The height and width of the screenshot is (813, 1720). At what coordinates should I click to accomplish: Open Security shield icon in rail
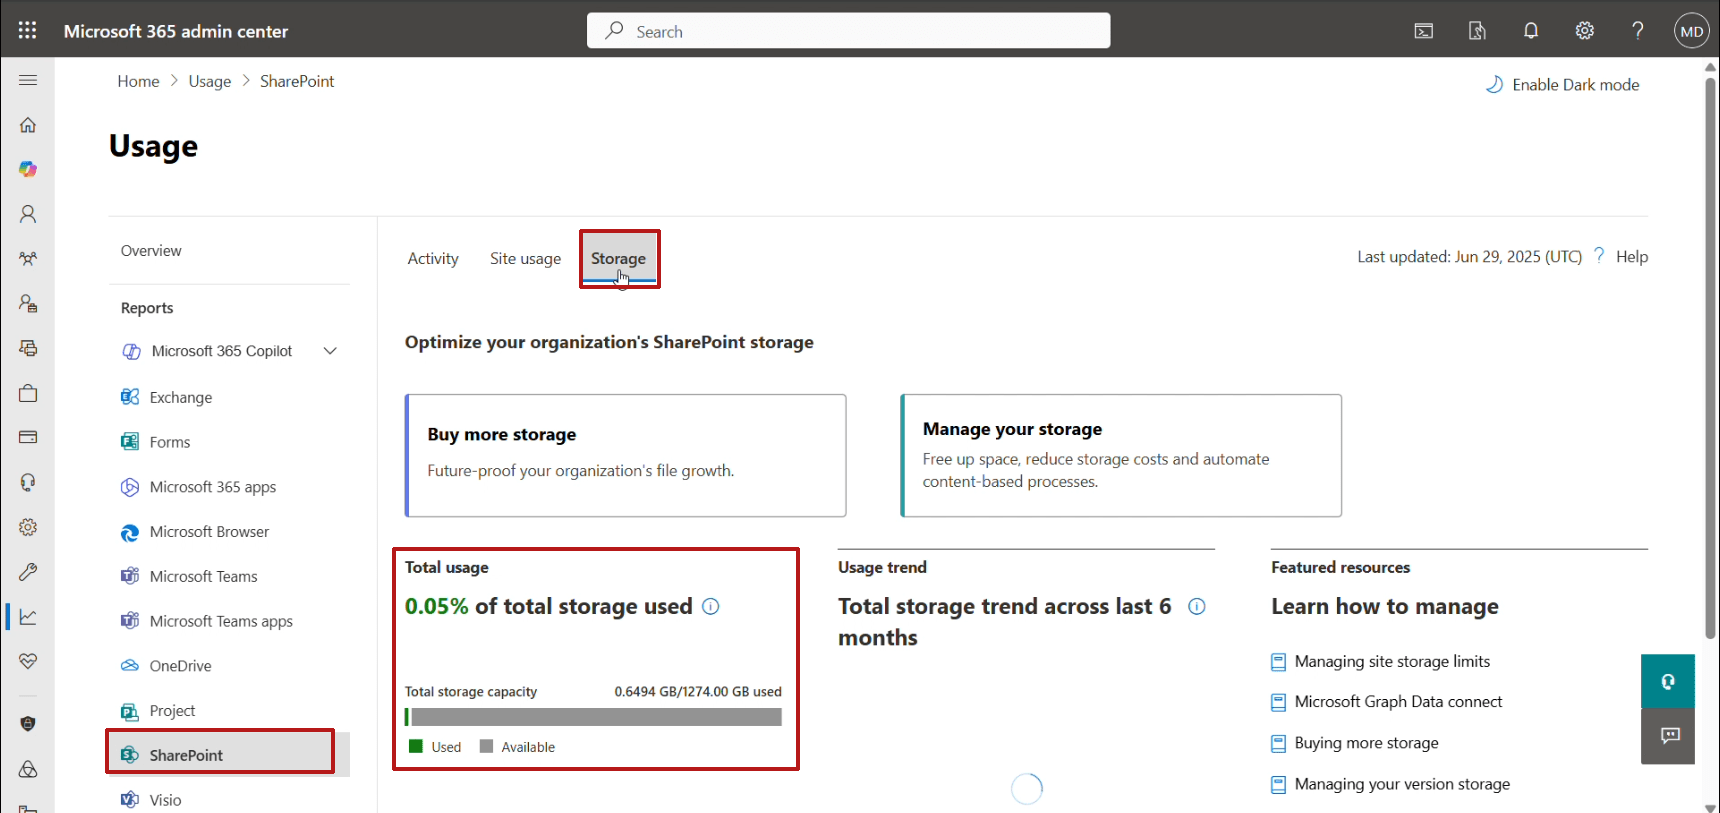28,724
